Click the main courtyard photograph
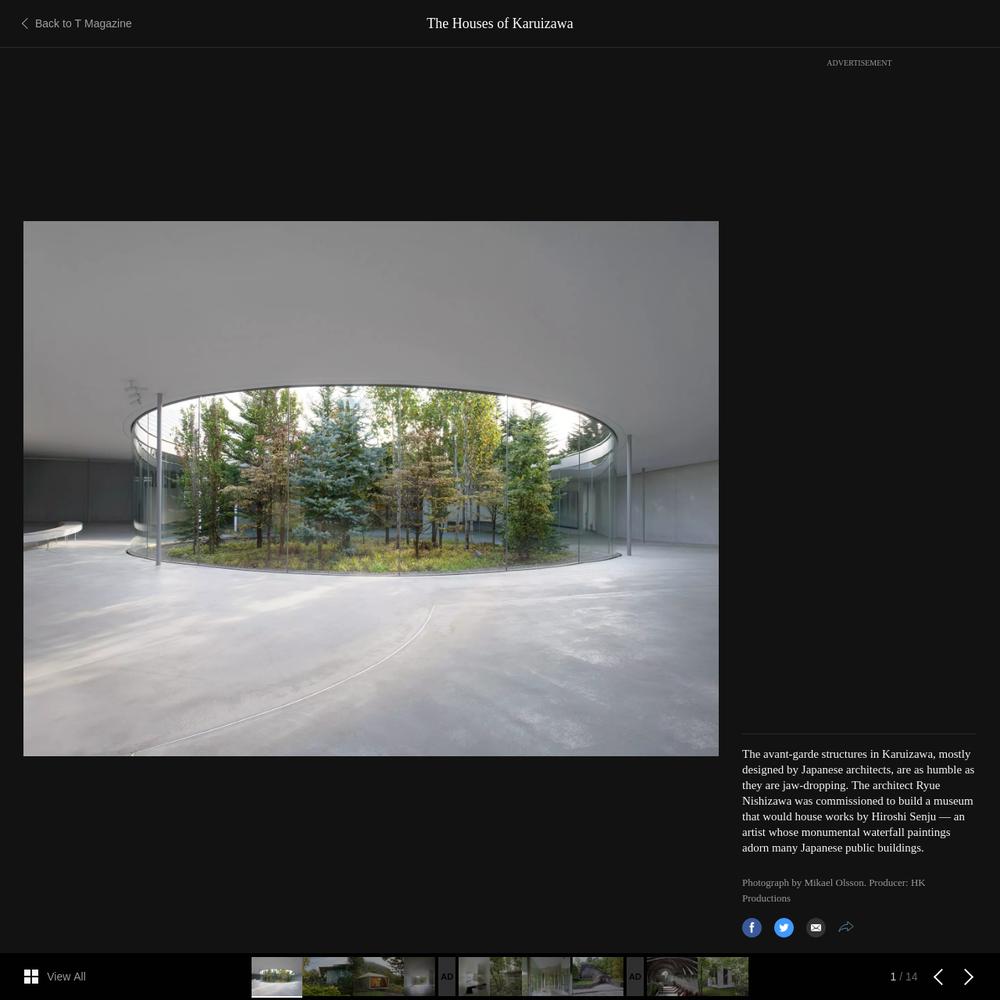The width and height of the screenshot is (1000, 1000). tap(371, 489)
